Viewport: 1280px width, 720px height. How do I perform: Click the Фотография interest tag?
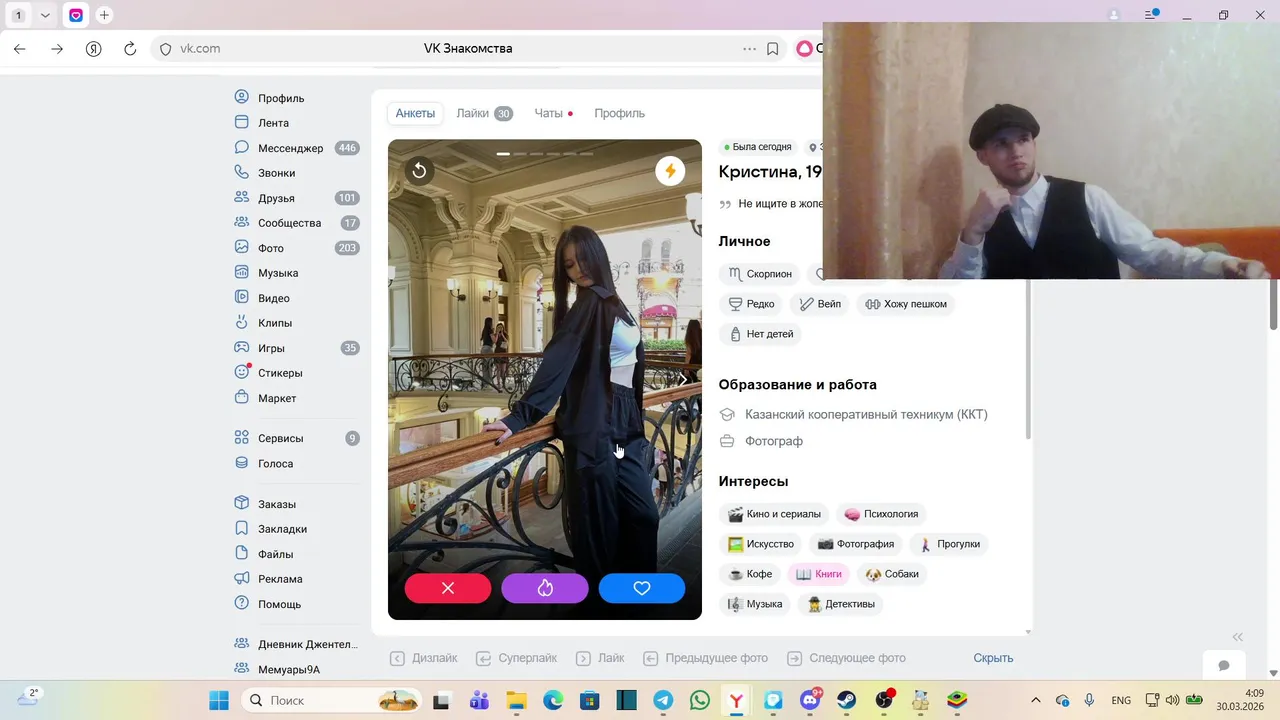855,544
